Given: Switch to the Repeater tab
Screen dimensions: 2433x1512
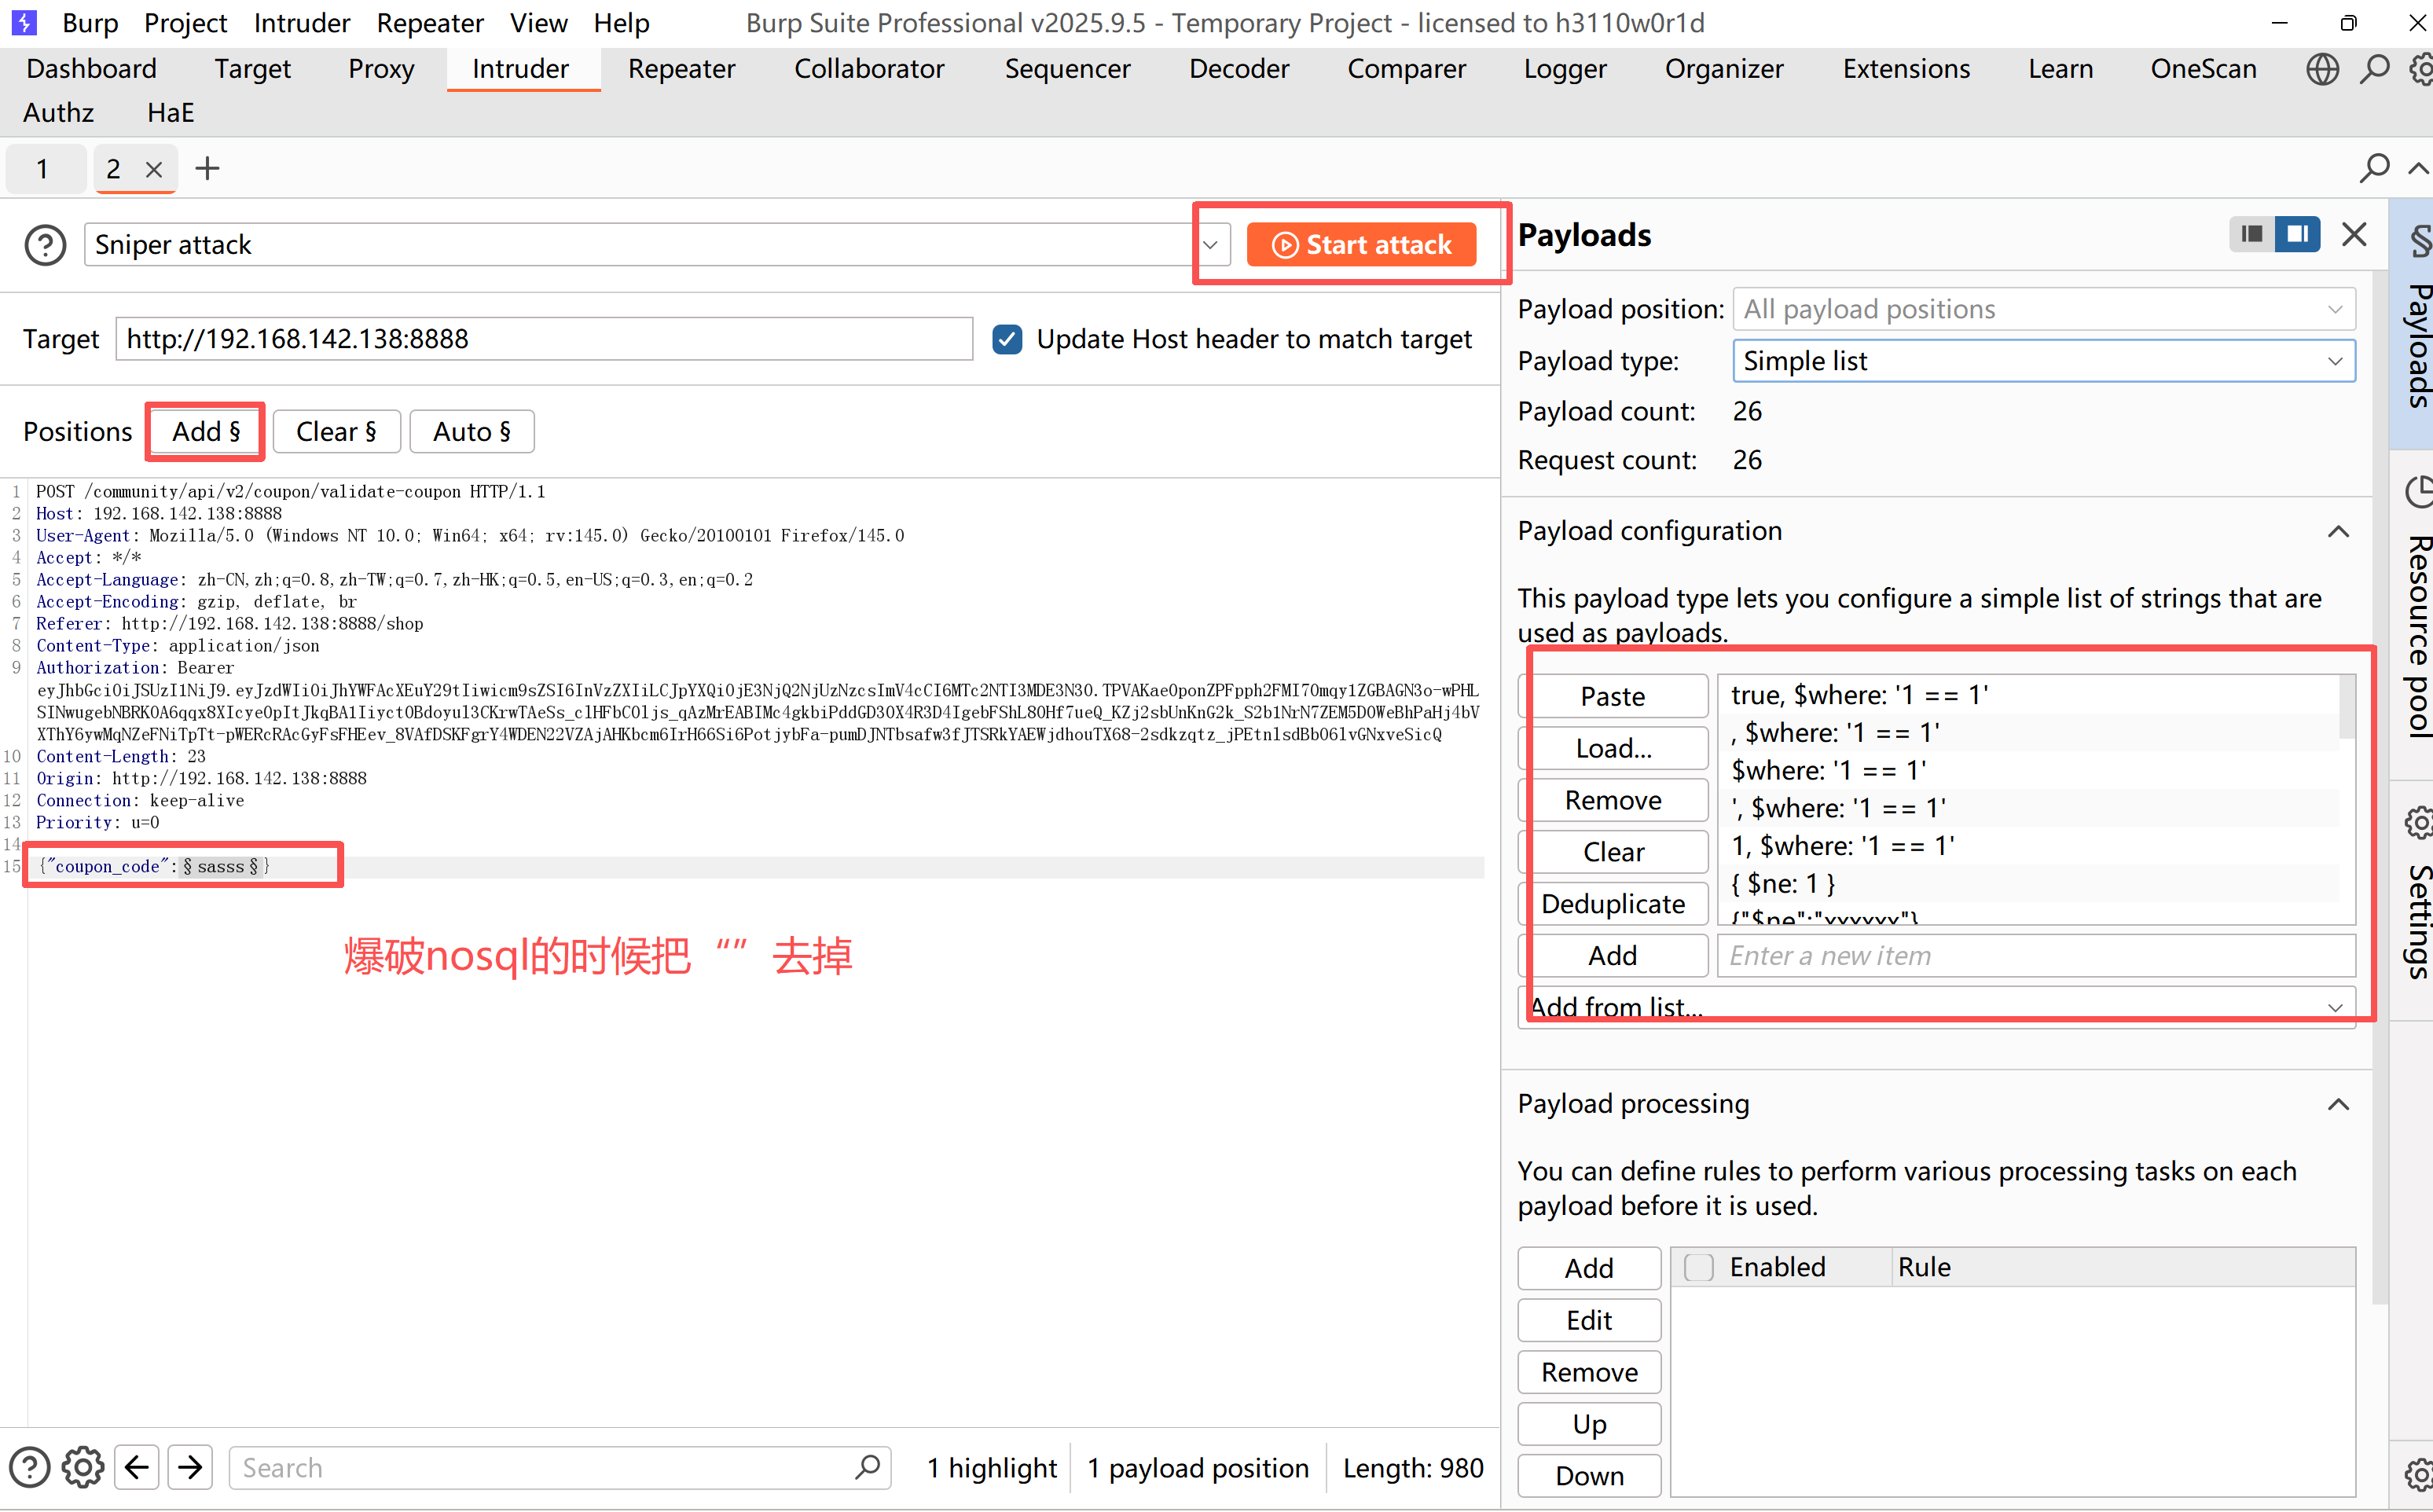Looking at the screenshot, I should [x=681, y=69].
